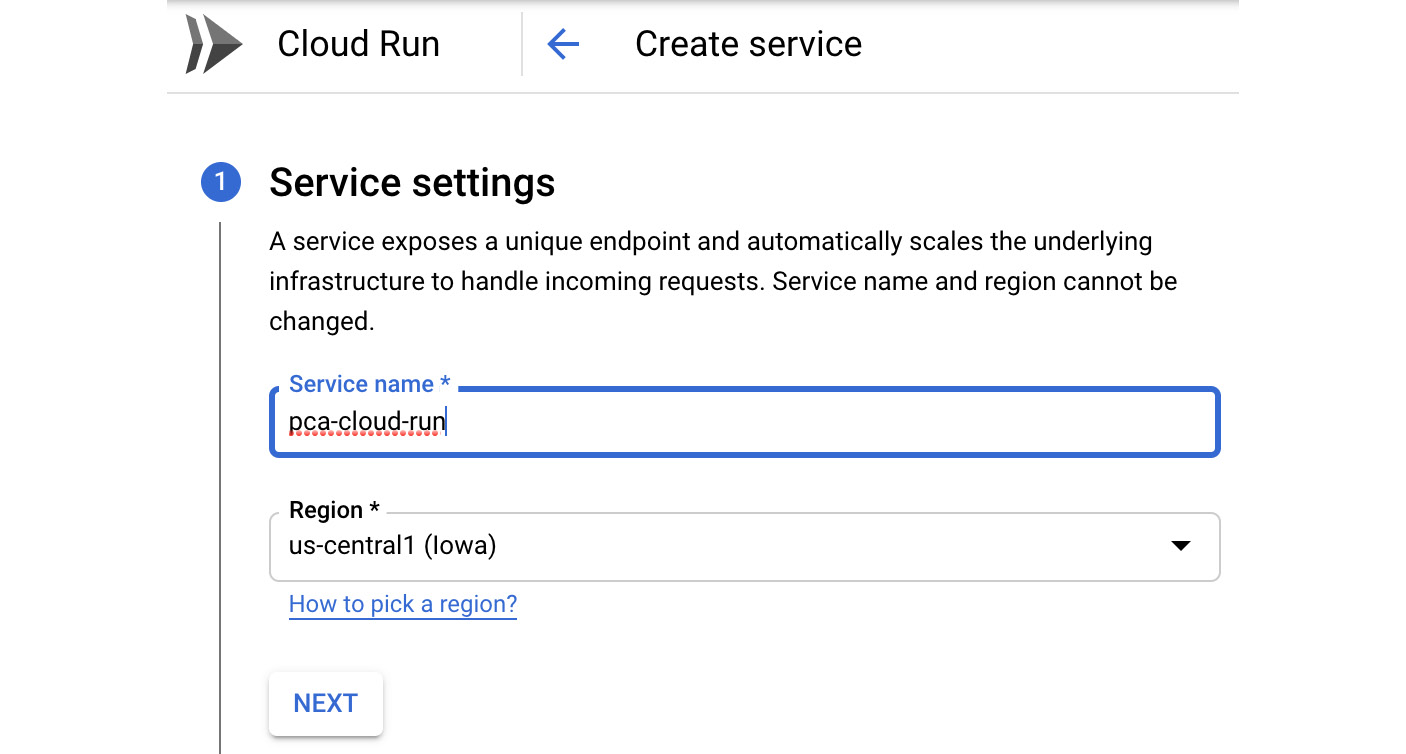Viewport: 1406px width, 754px height.
Task: Click the 'Service settings' heading
Action: tap(412, 183)
